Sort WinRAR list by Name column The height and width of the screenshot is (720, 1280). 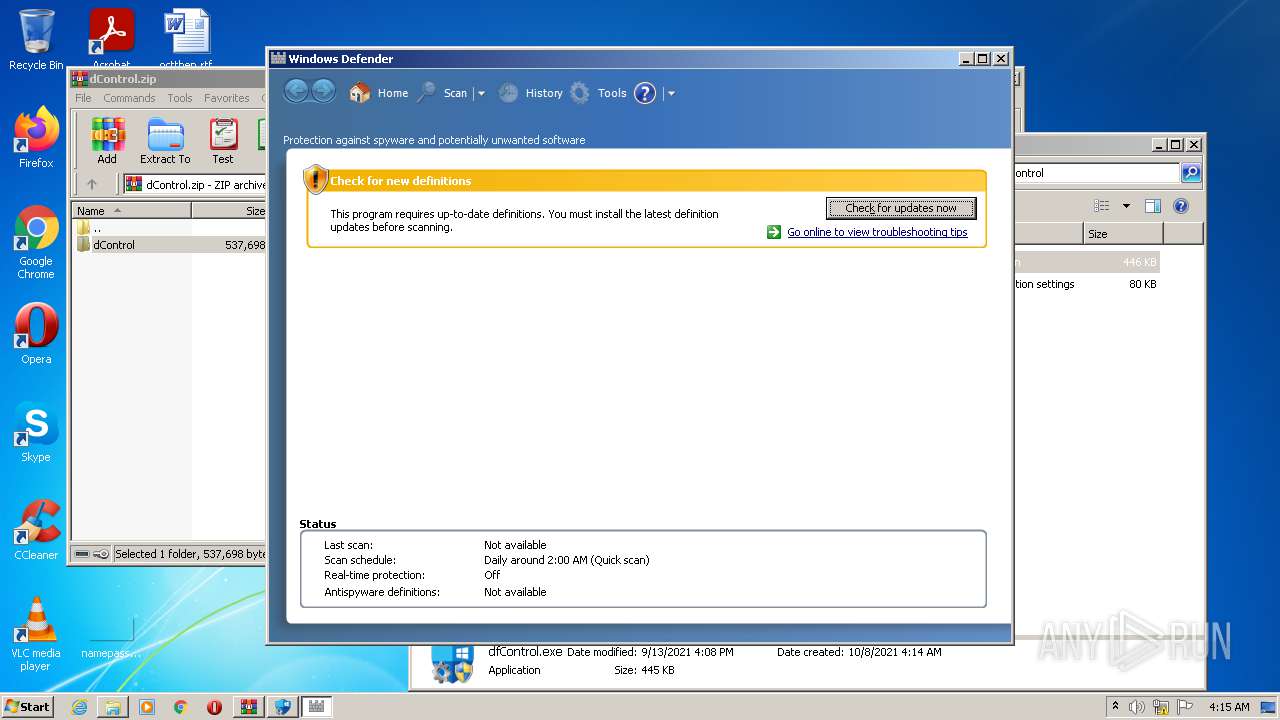pyautogui.click(x=131, y=211)
